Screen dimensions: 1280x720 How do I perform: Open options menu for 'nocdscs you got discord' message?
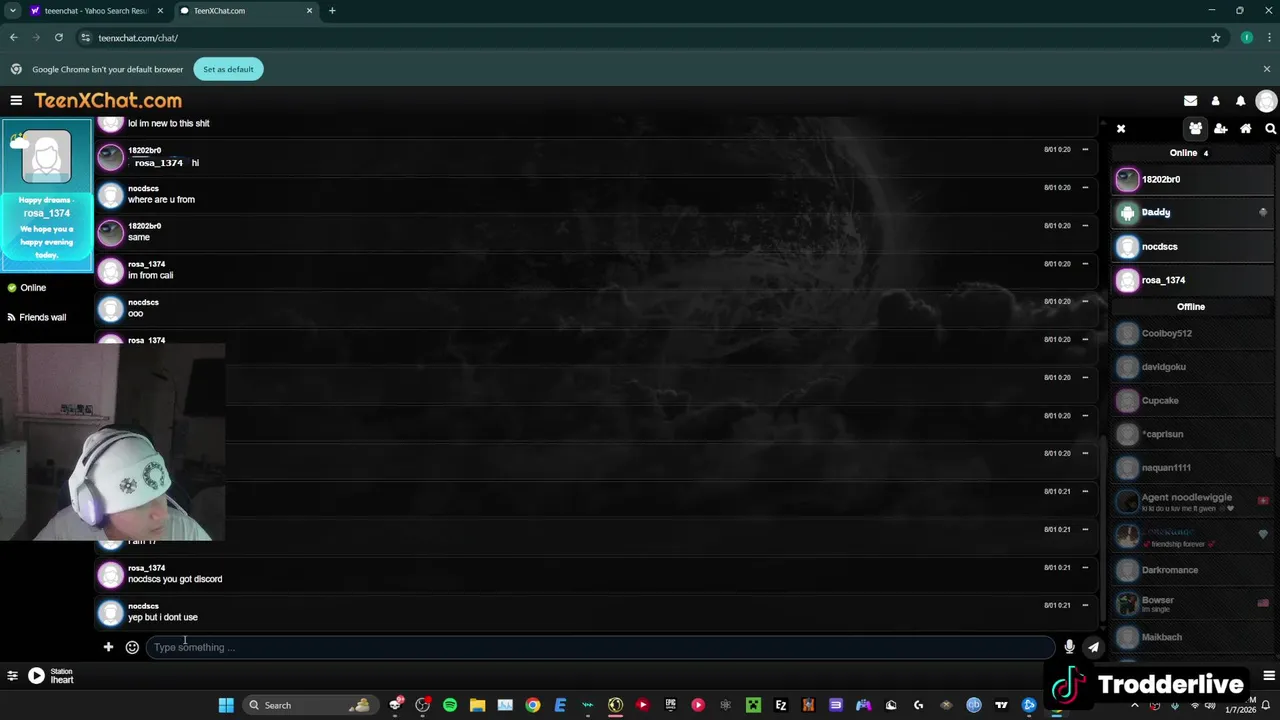[1085, 568]
